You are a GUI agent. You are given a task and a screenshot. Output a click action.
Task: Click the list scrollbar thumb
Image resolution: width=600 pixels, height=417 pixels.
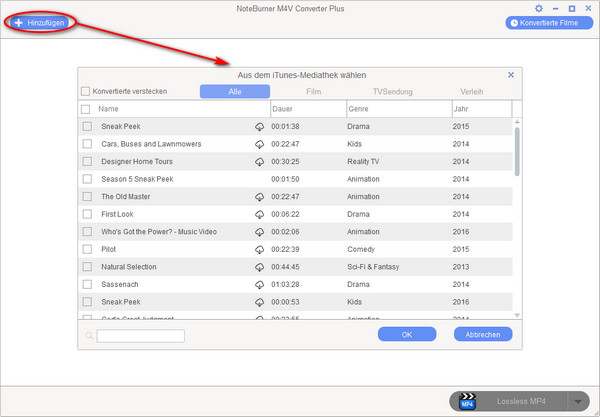coord(517,151)
